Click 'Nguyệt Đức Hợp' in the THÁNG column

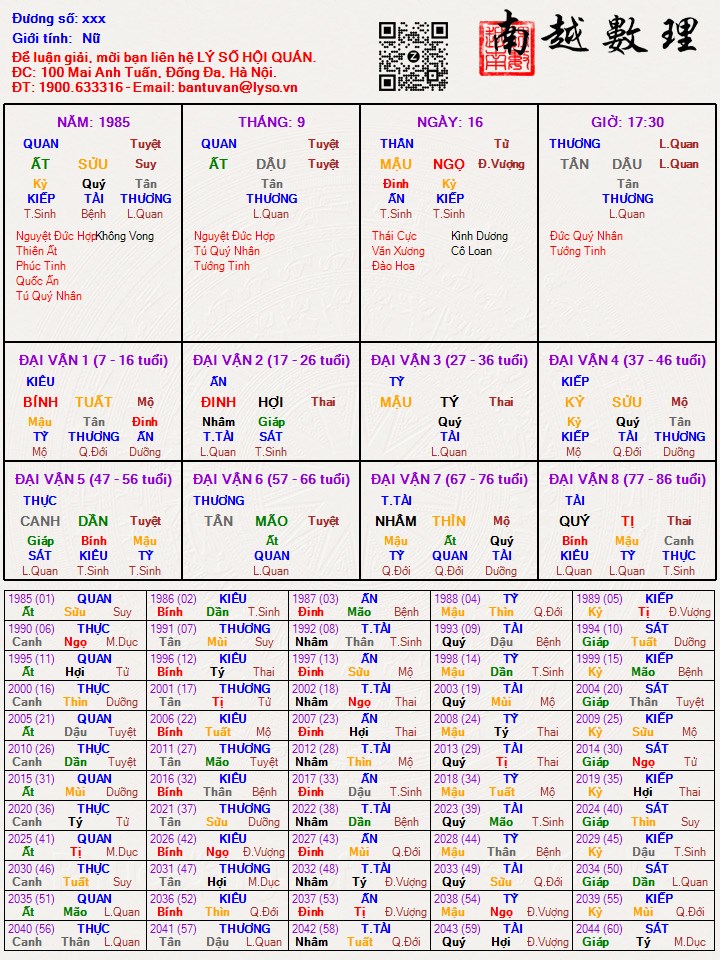coord(234,236)
